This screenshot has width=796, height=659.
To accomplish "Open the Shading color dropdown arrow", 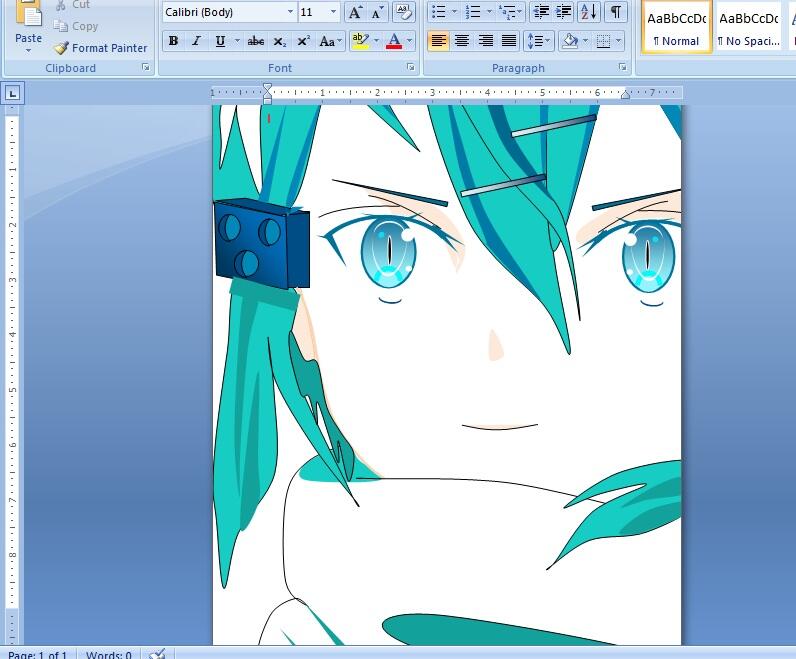I will [x=586, y=41].
